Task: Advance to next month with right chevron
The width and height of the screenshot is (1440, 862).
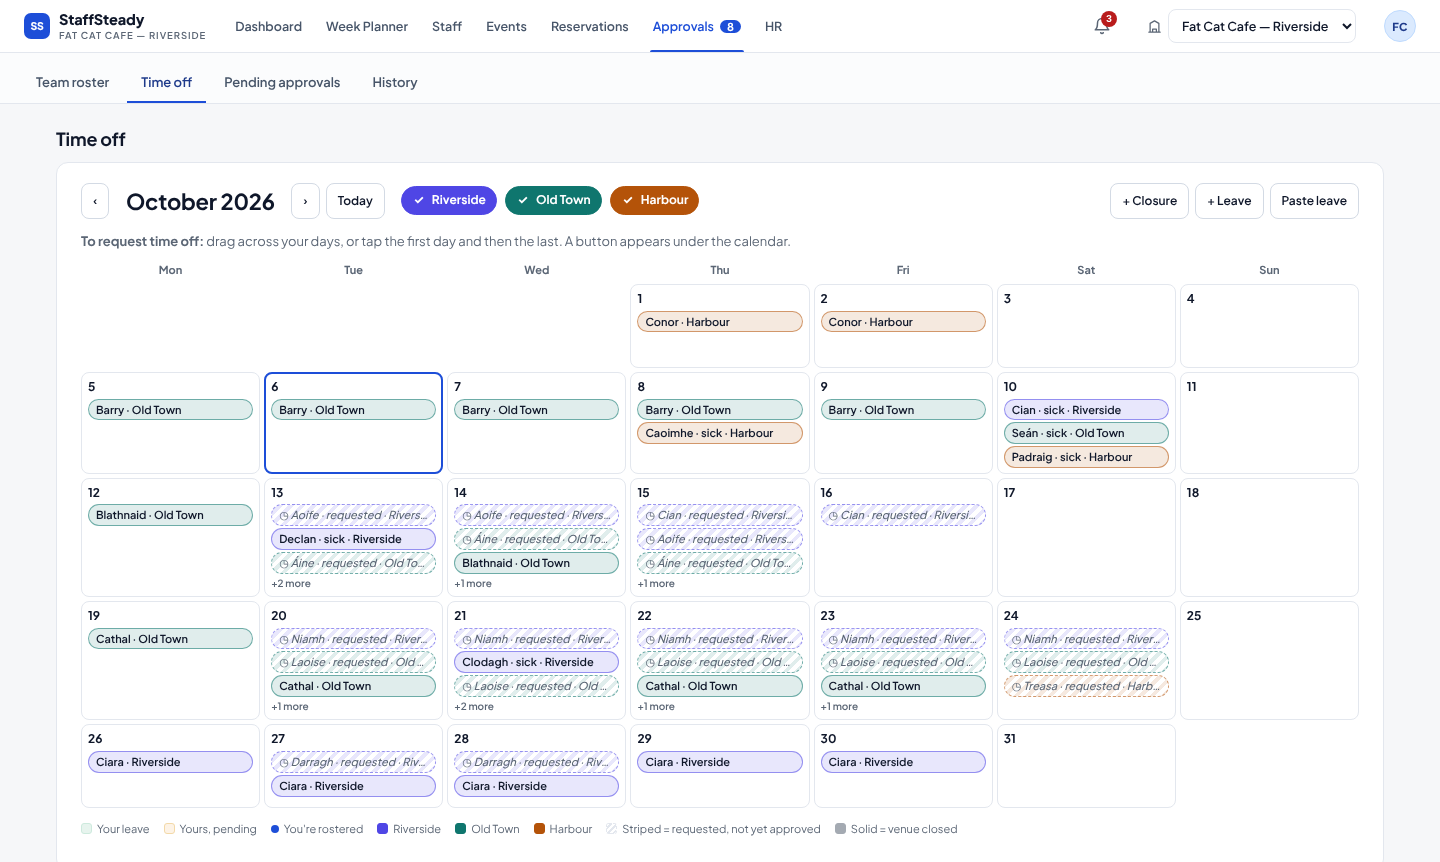Action: [306, 201]
